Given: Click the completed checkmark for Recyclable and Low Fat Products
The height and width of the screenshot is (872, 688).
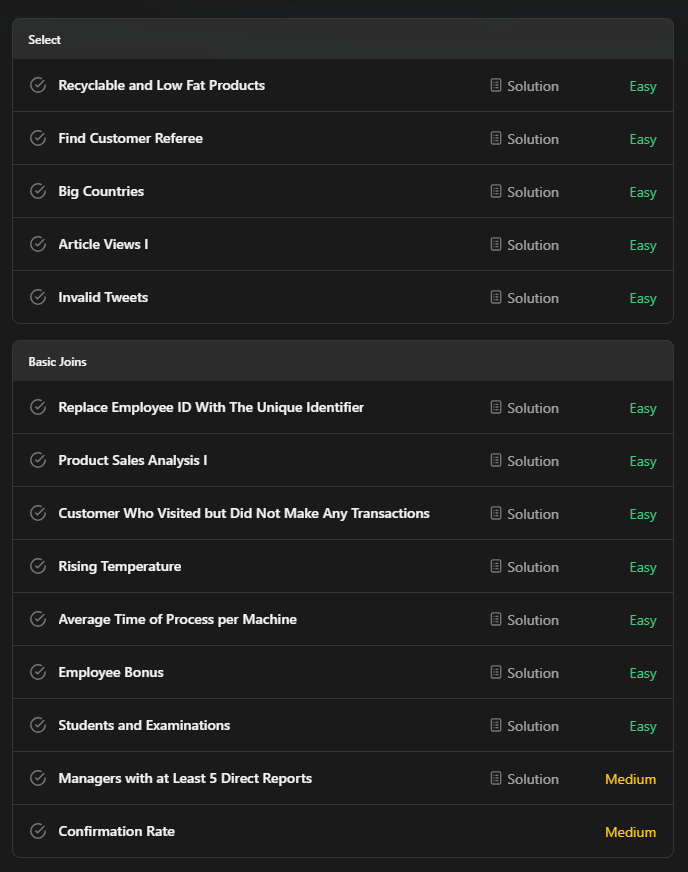Looking at the screenshot, I should coord(38,85).
